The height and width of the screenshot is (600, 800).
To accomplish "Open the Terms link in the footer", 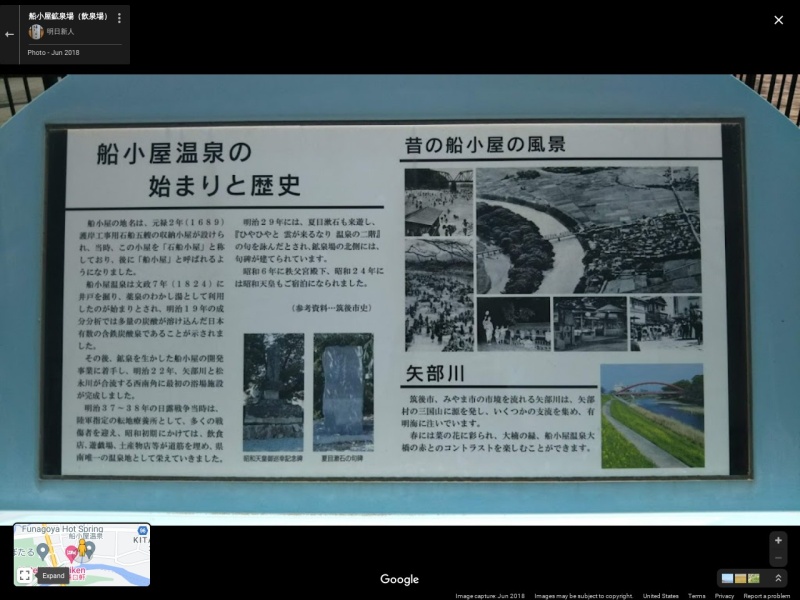I will click(696, 596).
